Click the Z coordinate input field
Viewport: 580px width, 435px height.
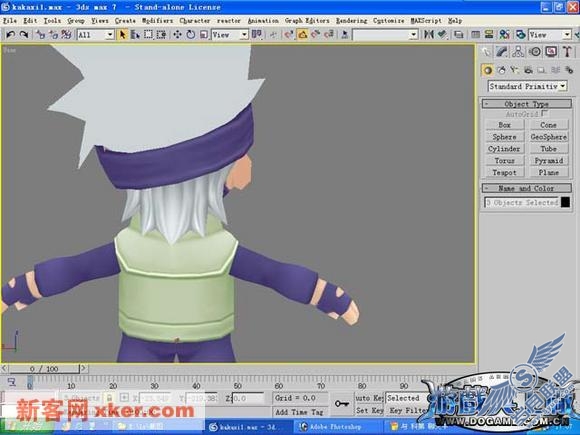[x=248, y=398]
